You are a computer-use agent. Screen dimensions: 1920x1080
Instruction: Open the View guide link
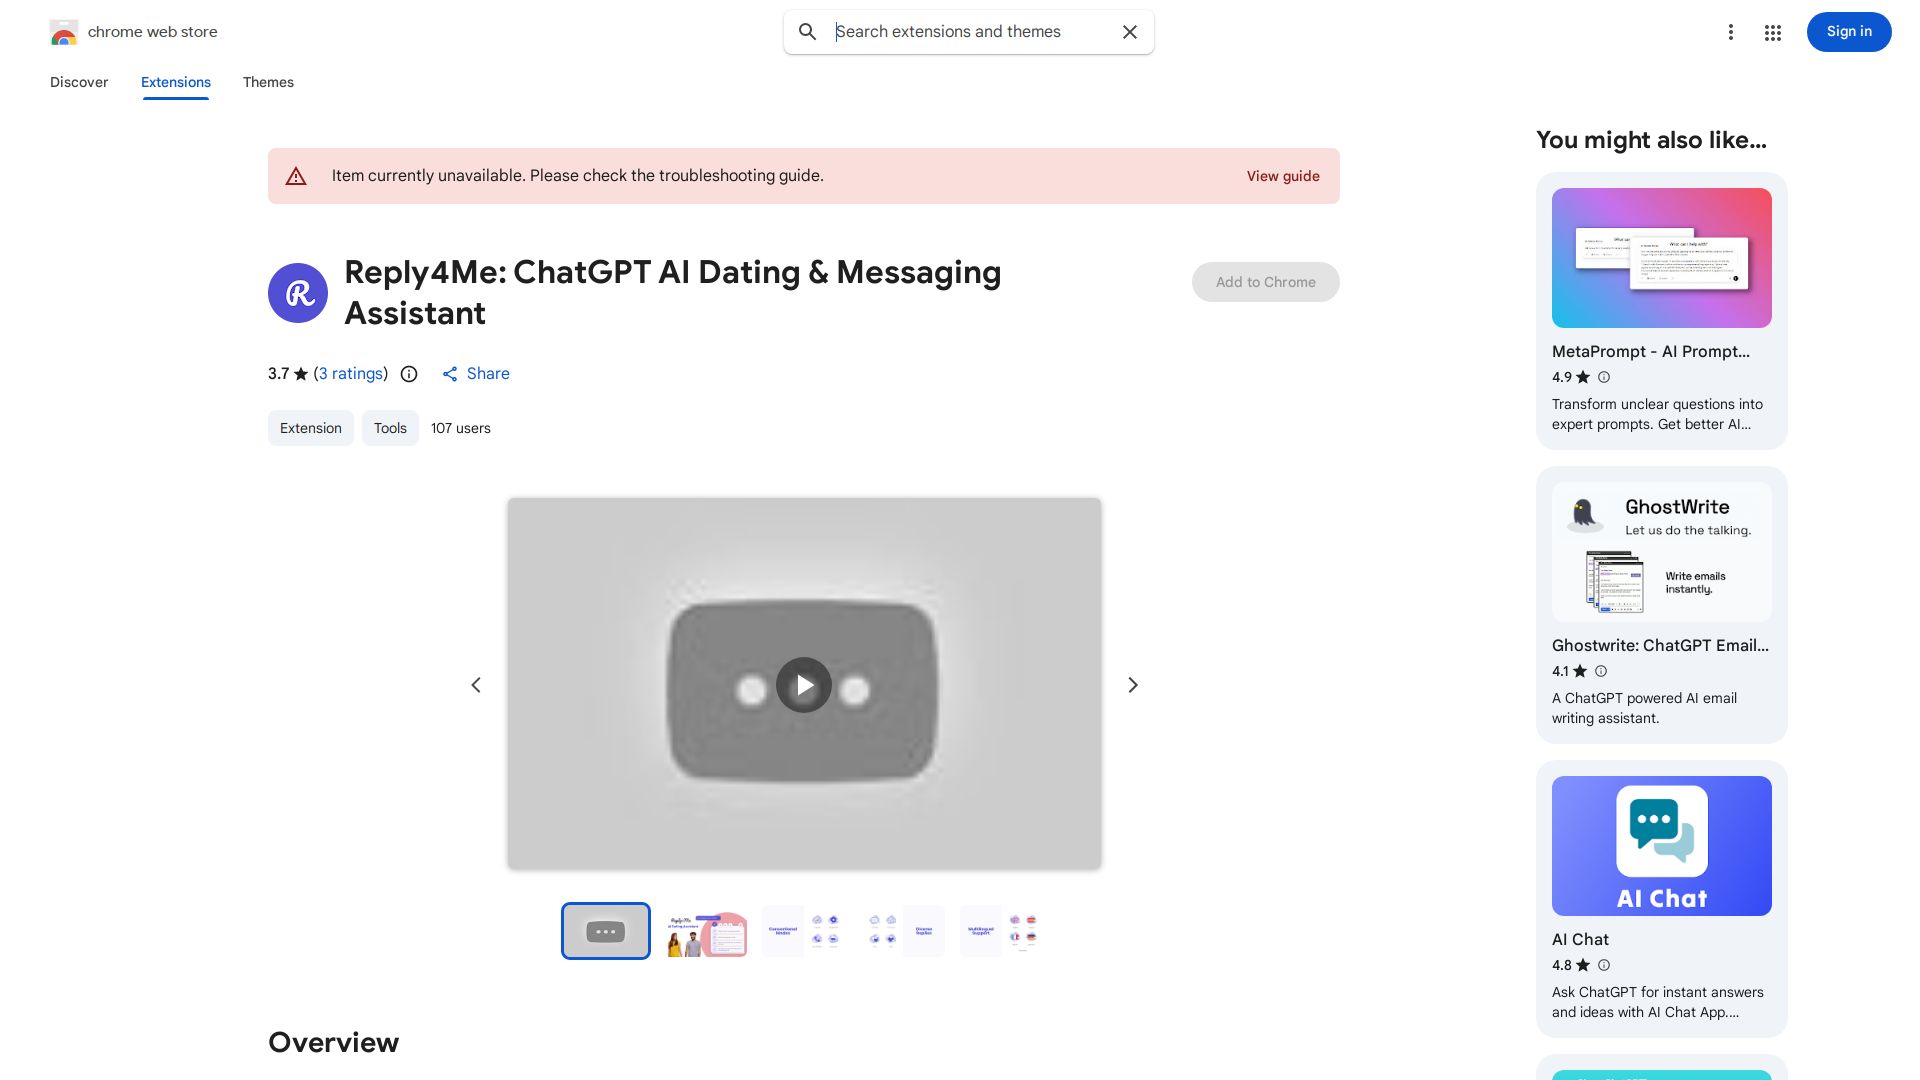click(1282, 176)
